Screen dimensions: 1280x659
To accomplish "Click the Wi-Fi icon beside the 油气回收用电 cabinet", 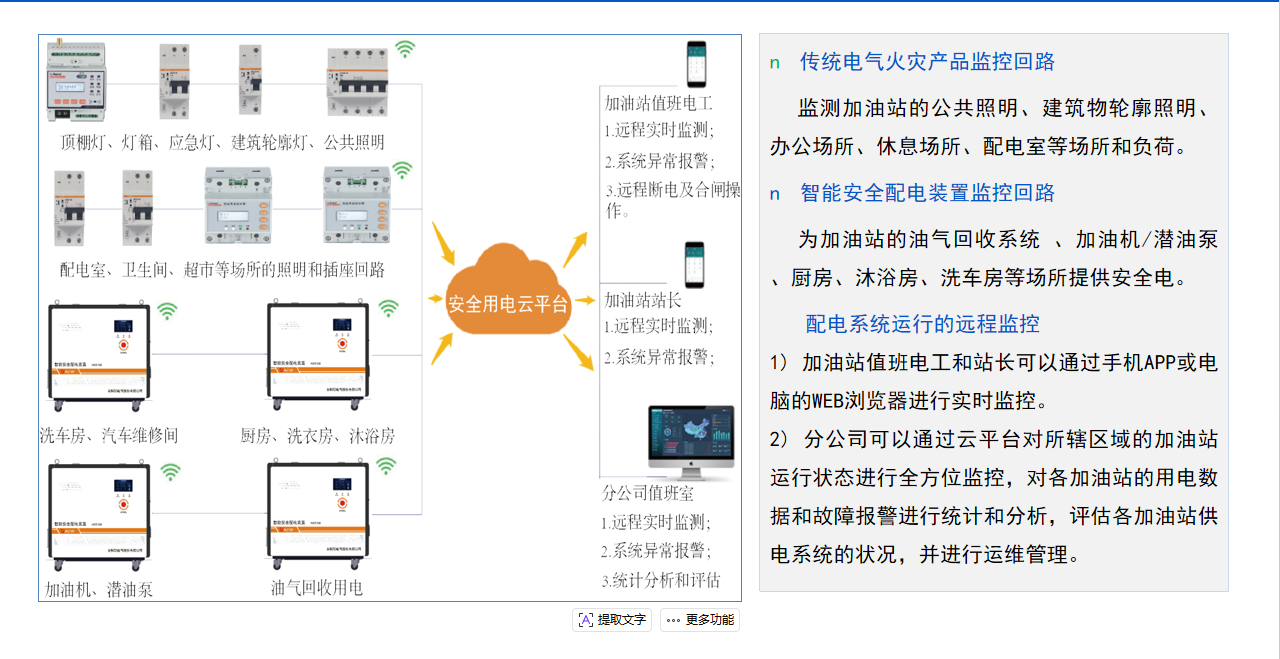I will (386, 465).
